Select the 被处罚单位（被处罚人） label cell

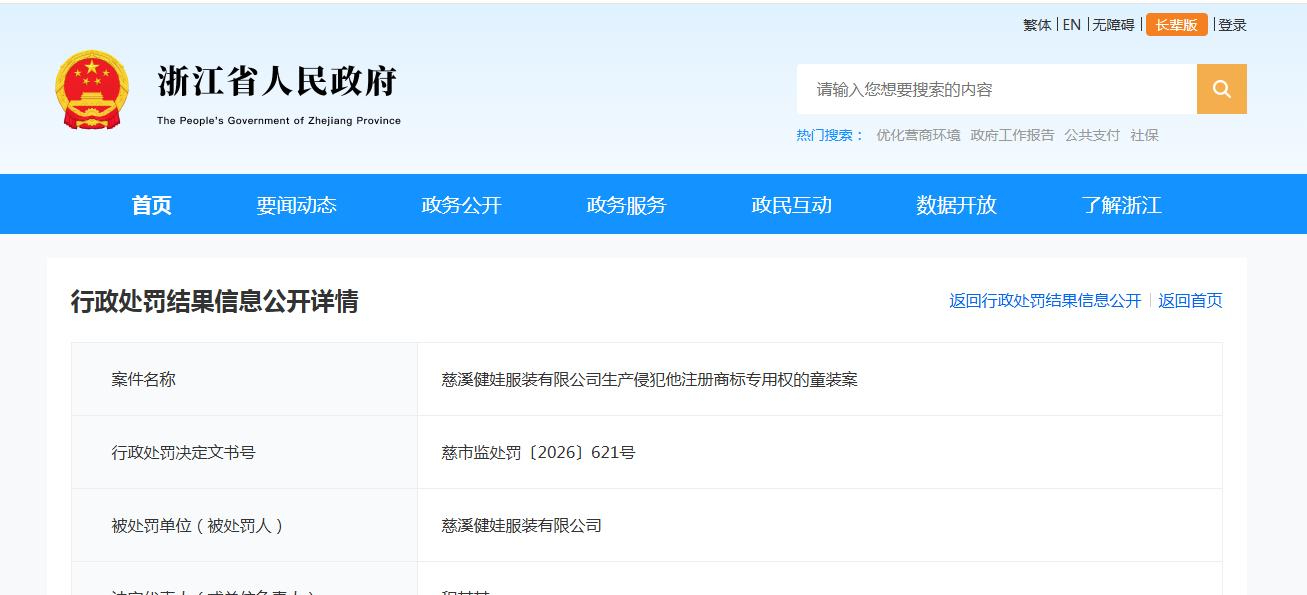click(x=244, y=525)
